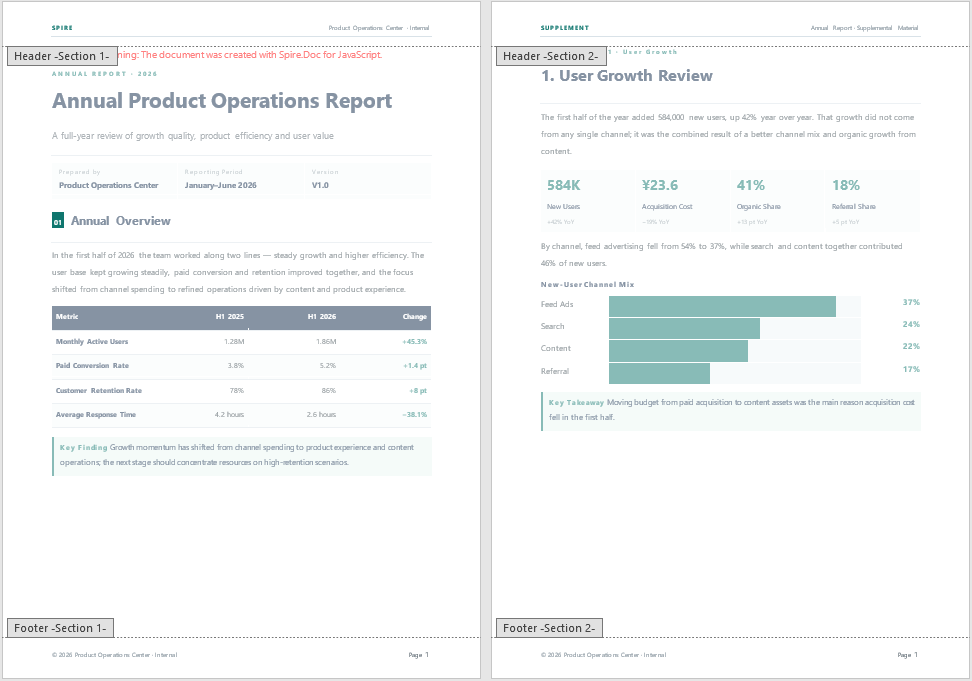Click the "86%" table cell

click(x=329, y=390)
